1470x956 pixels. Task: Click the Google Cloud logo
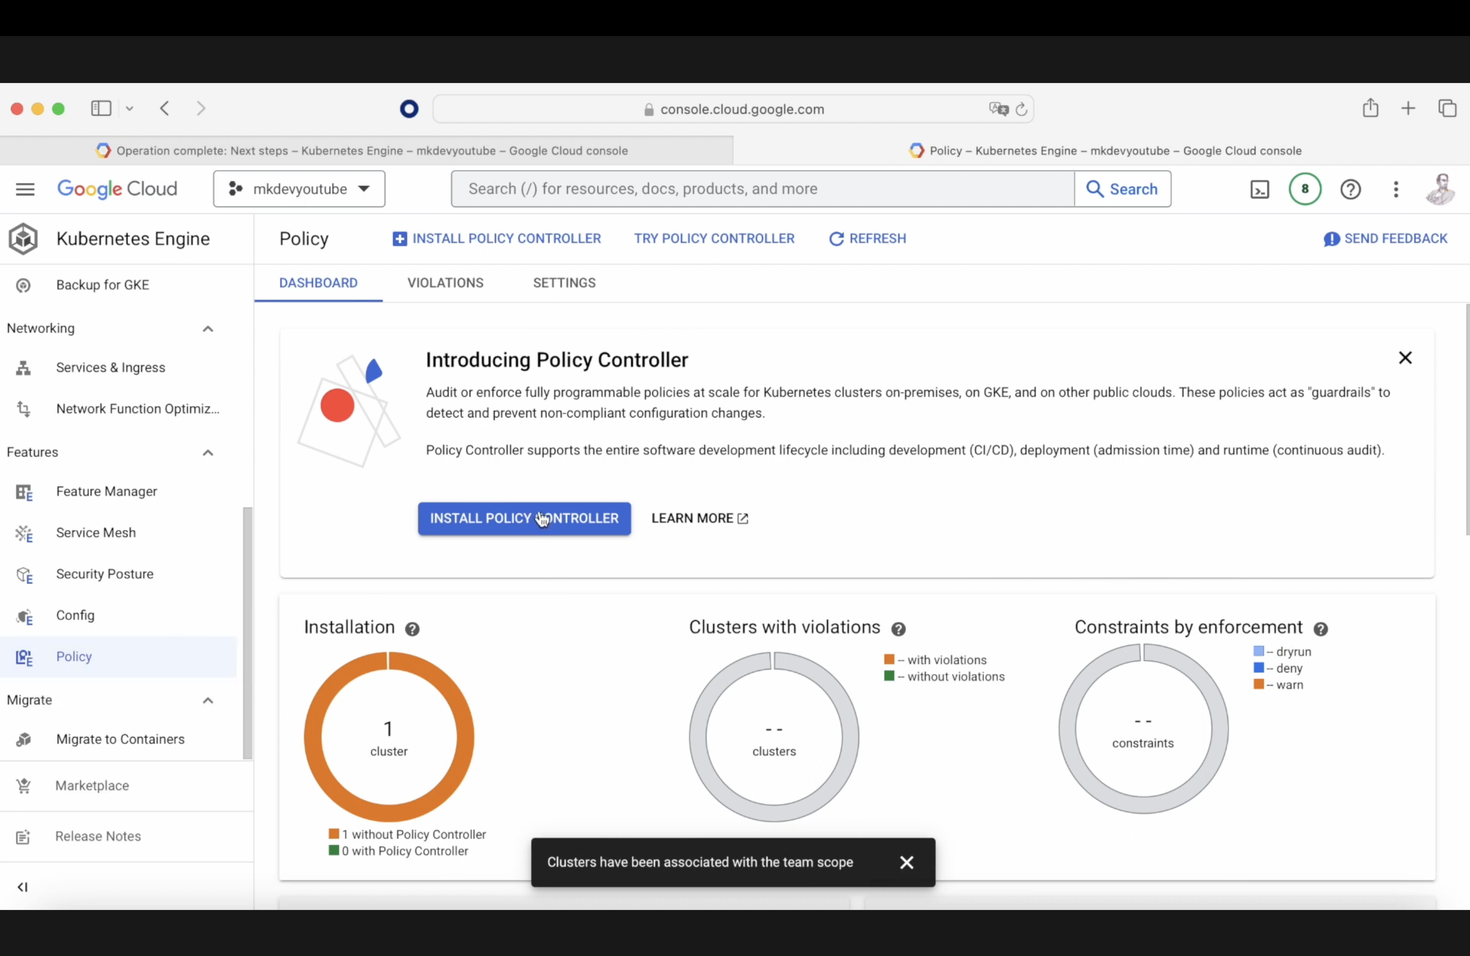pyautogui.click(x=117, y=189)
